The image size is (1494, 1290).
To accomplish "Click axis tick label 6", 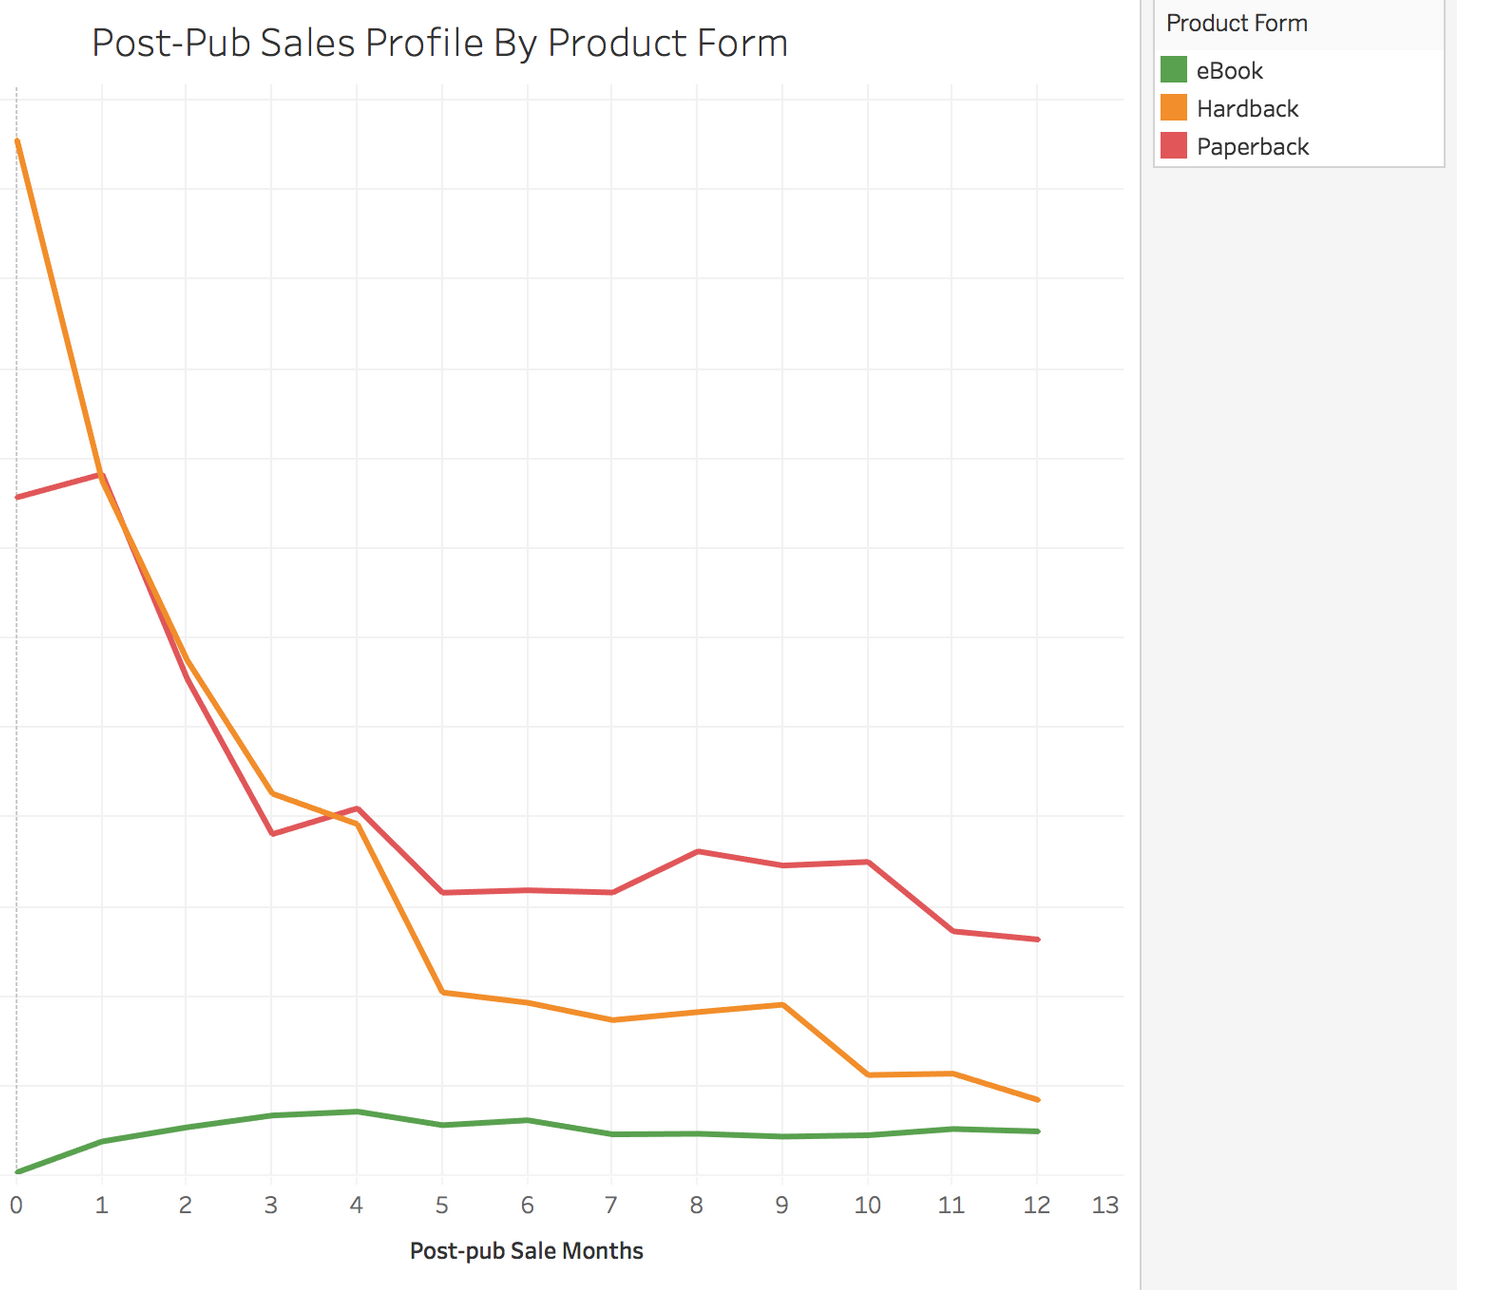I will tap(527, 1205).
